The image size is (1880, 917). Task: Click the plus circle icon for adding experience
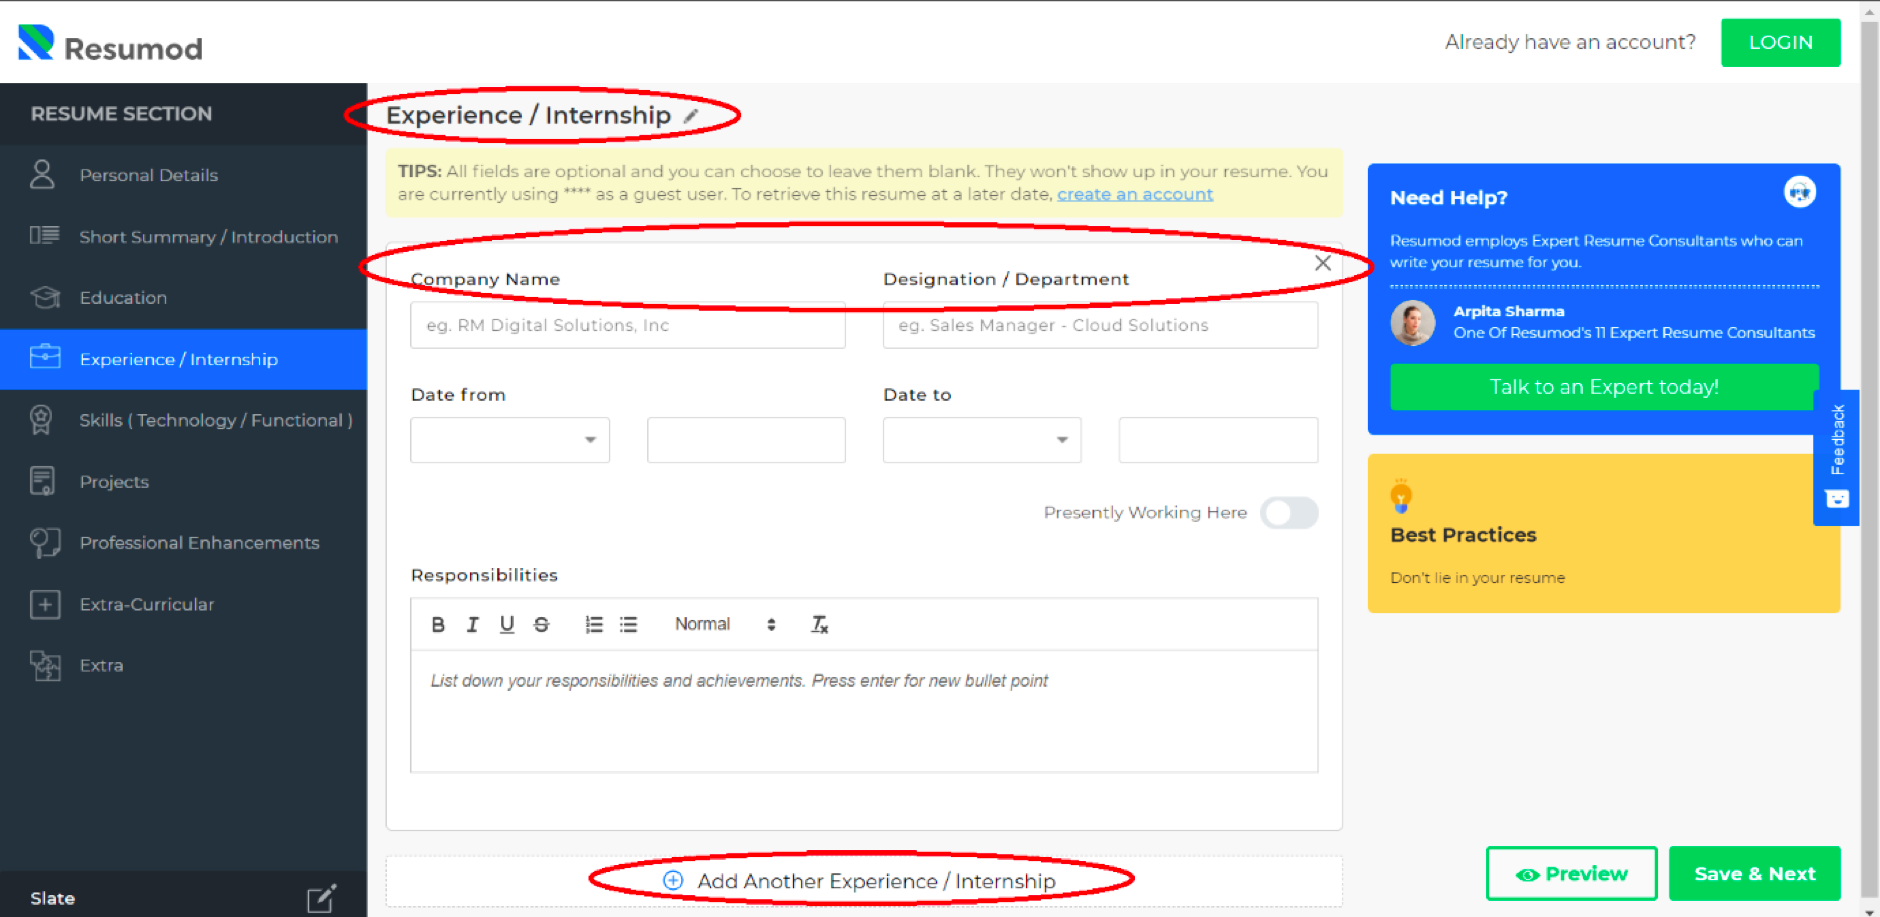pyautogui.click(x=673, y=880)
